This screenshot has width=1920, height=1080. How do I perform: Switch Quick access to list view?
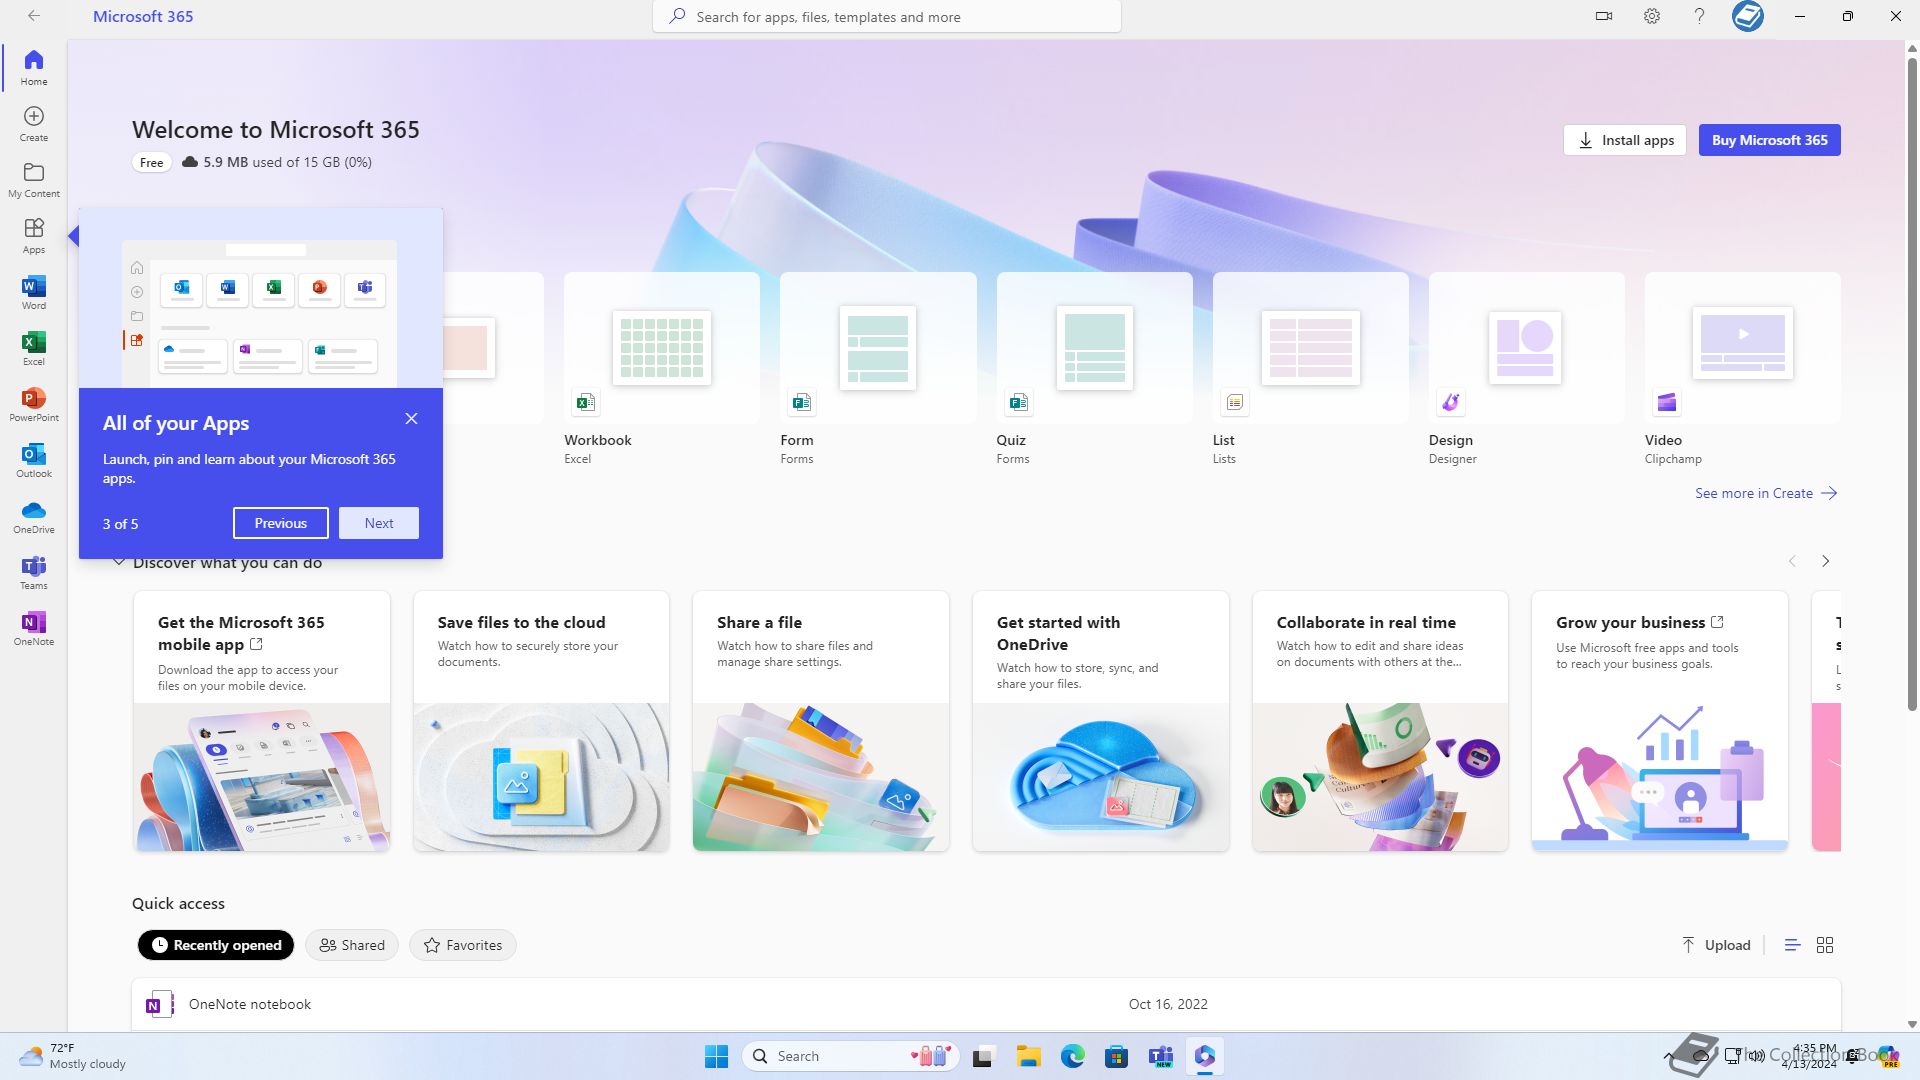pos(1792,945)
